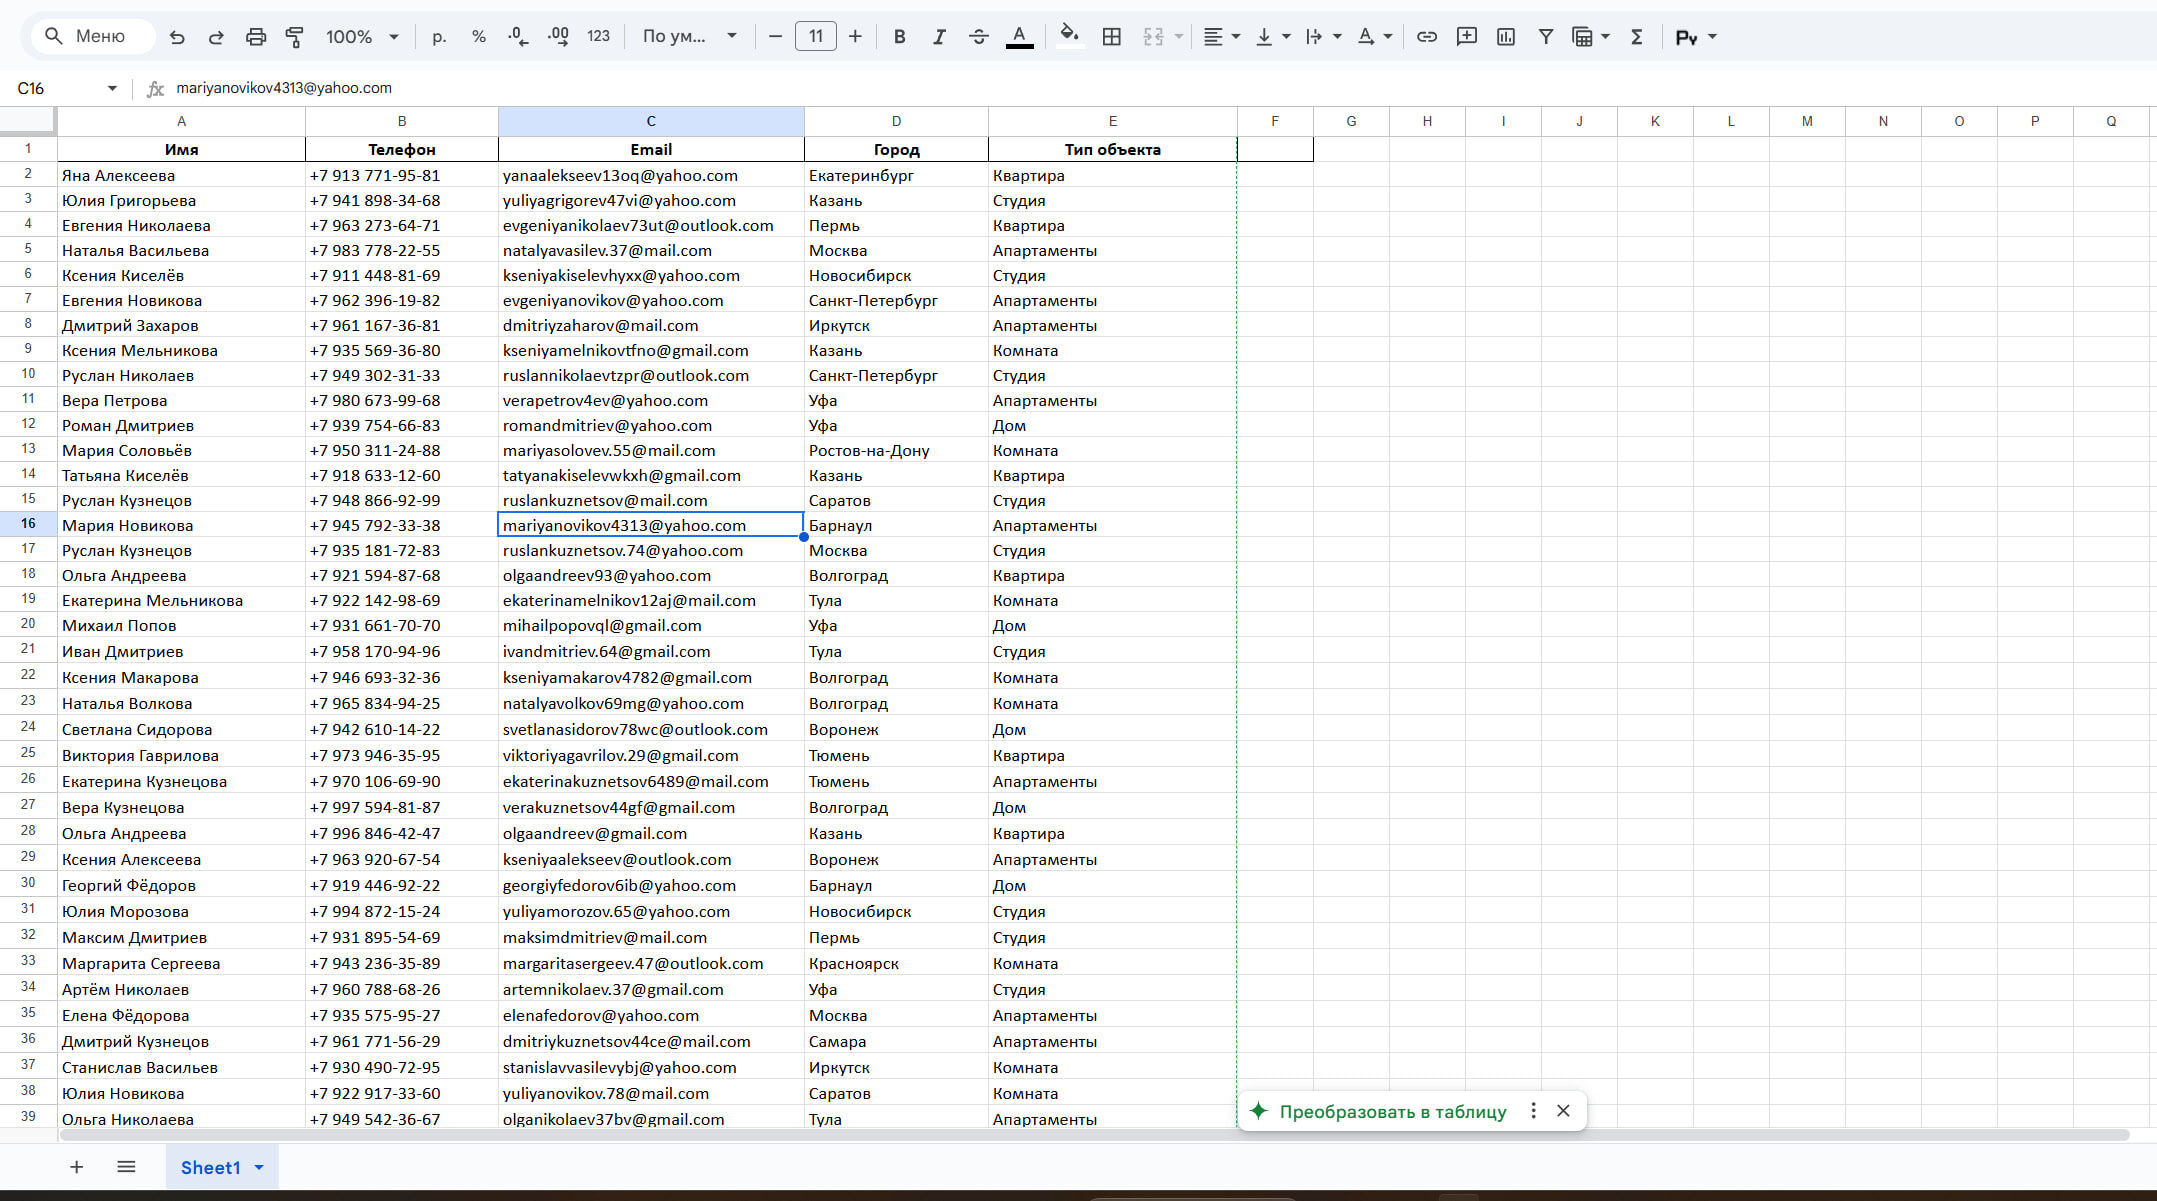Click the merge cells icon

pos(1153,37)
